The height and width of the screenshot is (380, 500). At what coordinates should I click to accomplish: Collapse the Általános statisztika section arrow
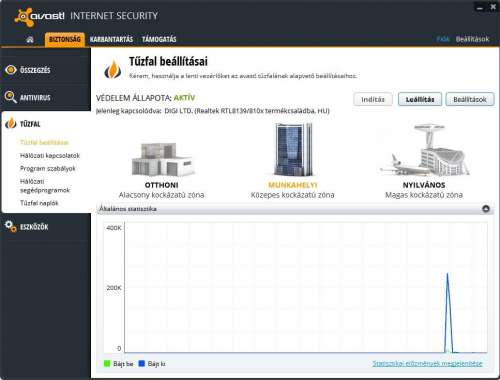[486, 209]
